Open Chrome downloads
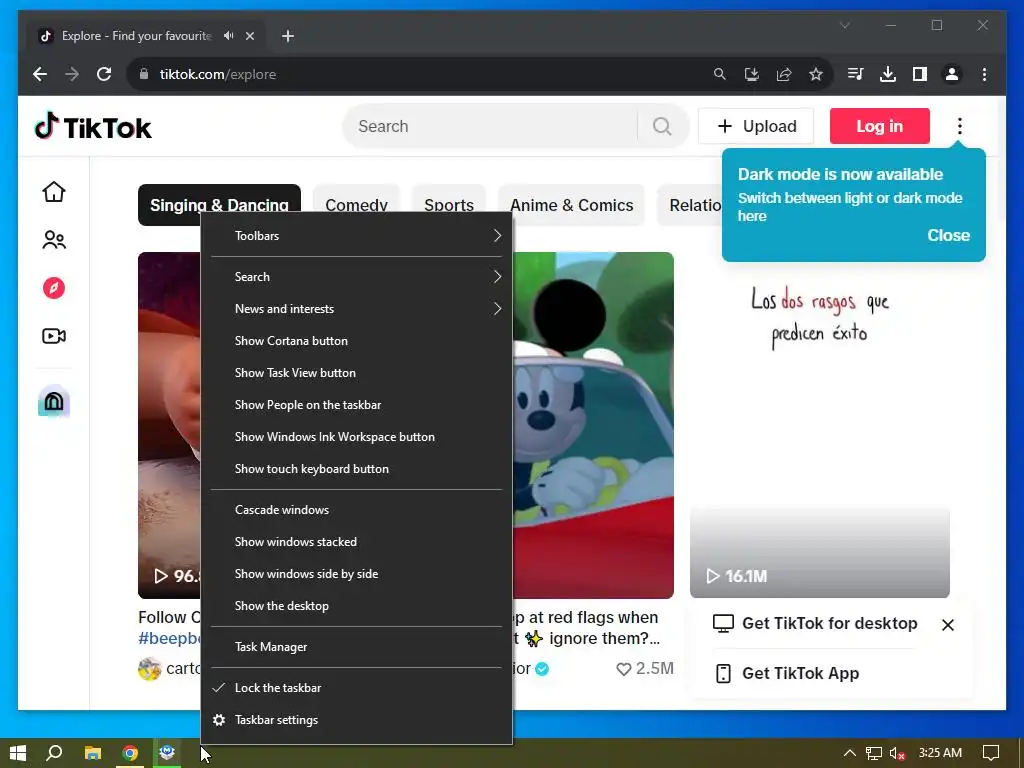 [x=888, y=74]
